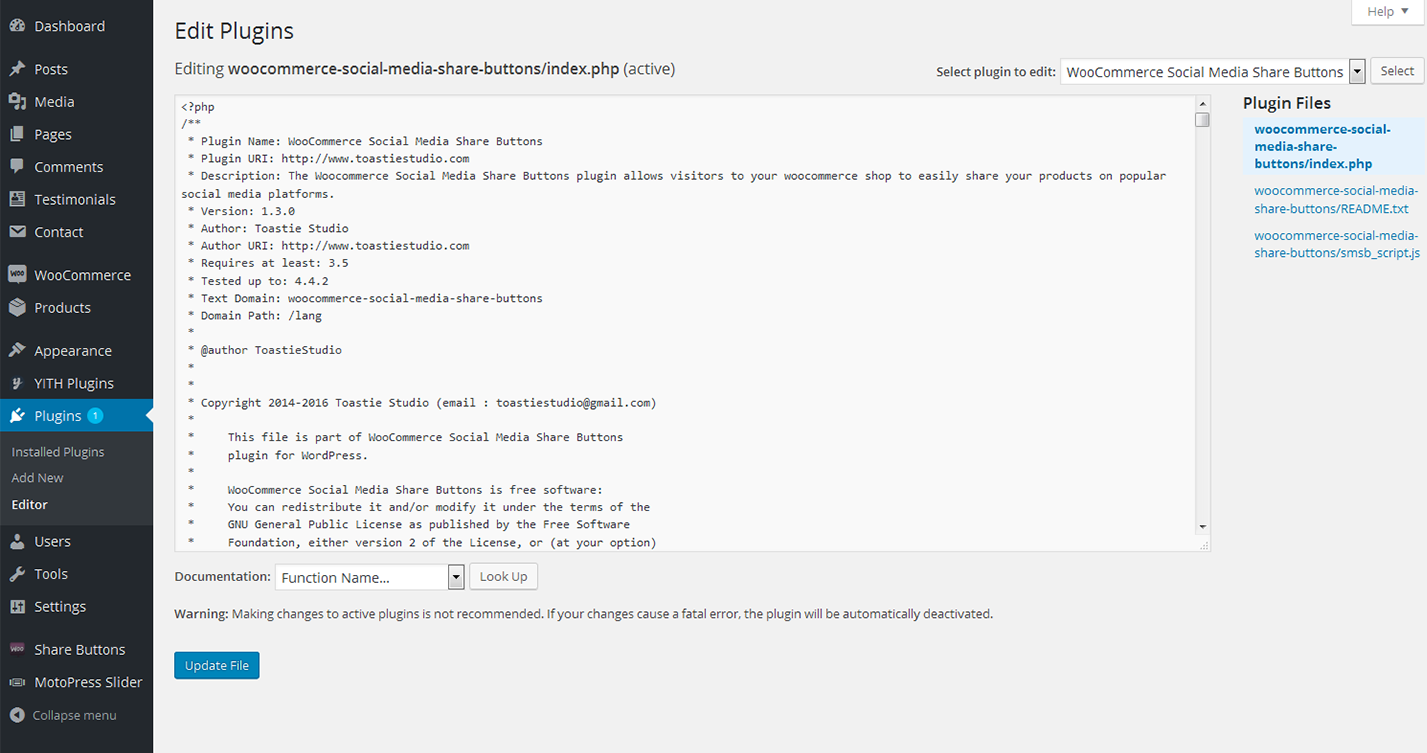Click the plugin update count badge
This screenshot has width=1427, height=753.
pos(95,416)
